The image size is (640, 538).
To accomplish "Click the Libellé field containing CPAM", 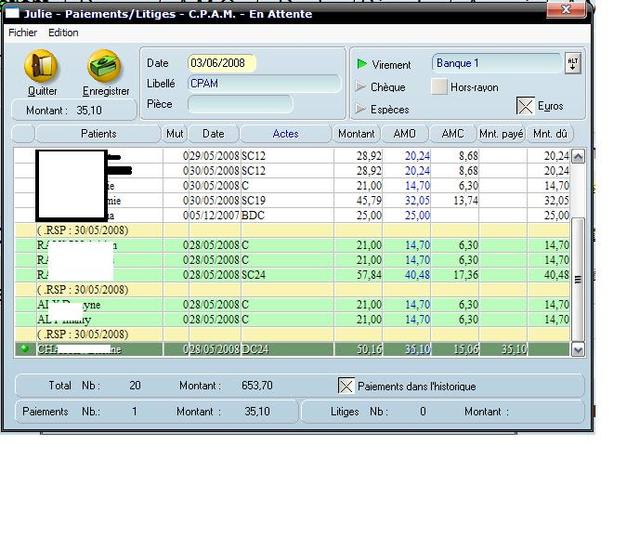I will (263, 84).
